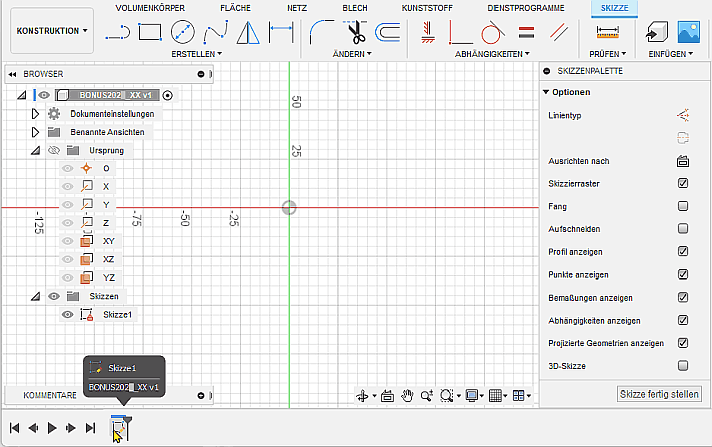Toggle visibility of Skizze1 in browser
The height and width of the screenshot is (447, 712).
(68, 314)
